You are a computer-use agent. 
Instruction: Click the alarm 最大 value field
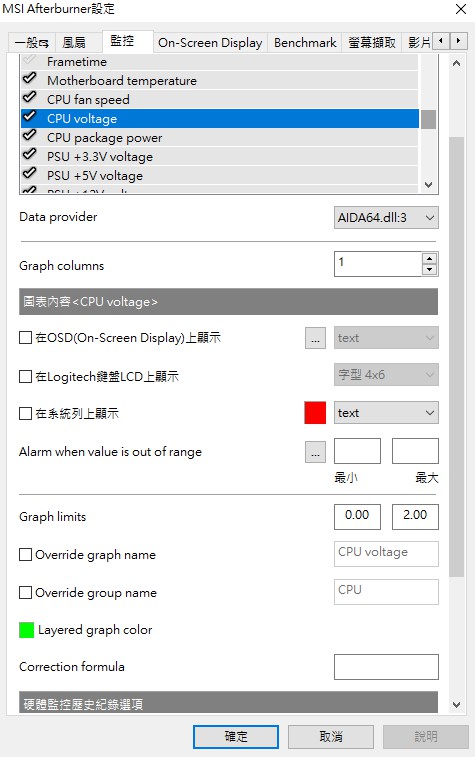415,450
